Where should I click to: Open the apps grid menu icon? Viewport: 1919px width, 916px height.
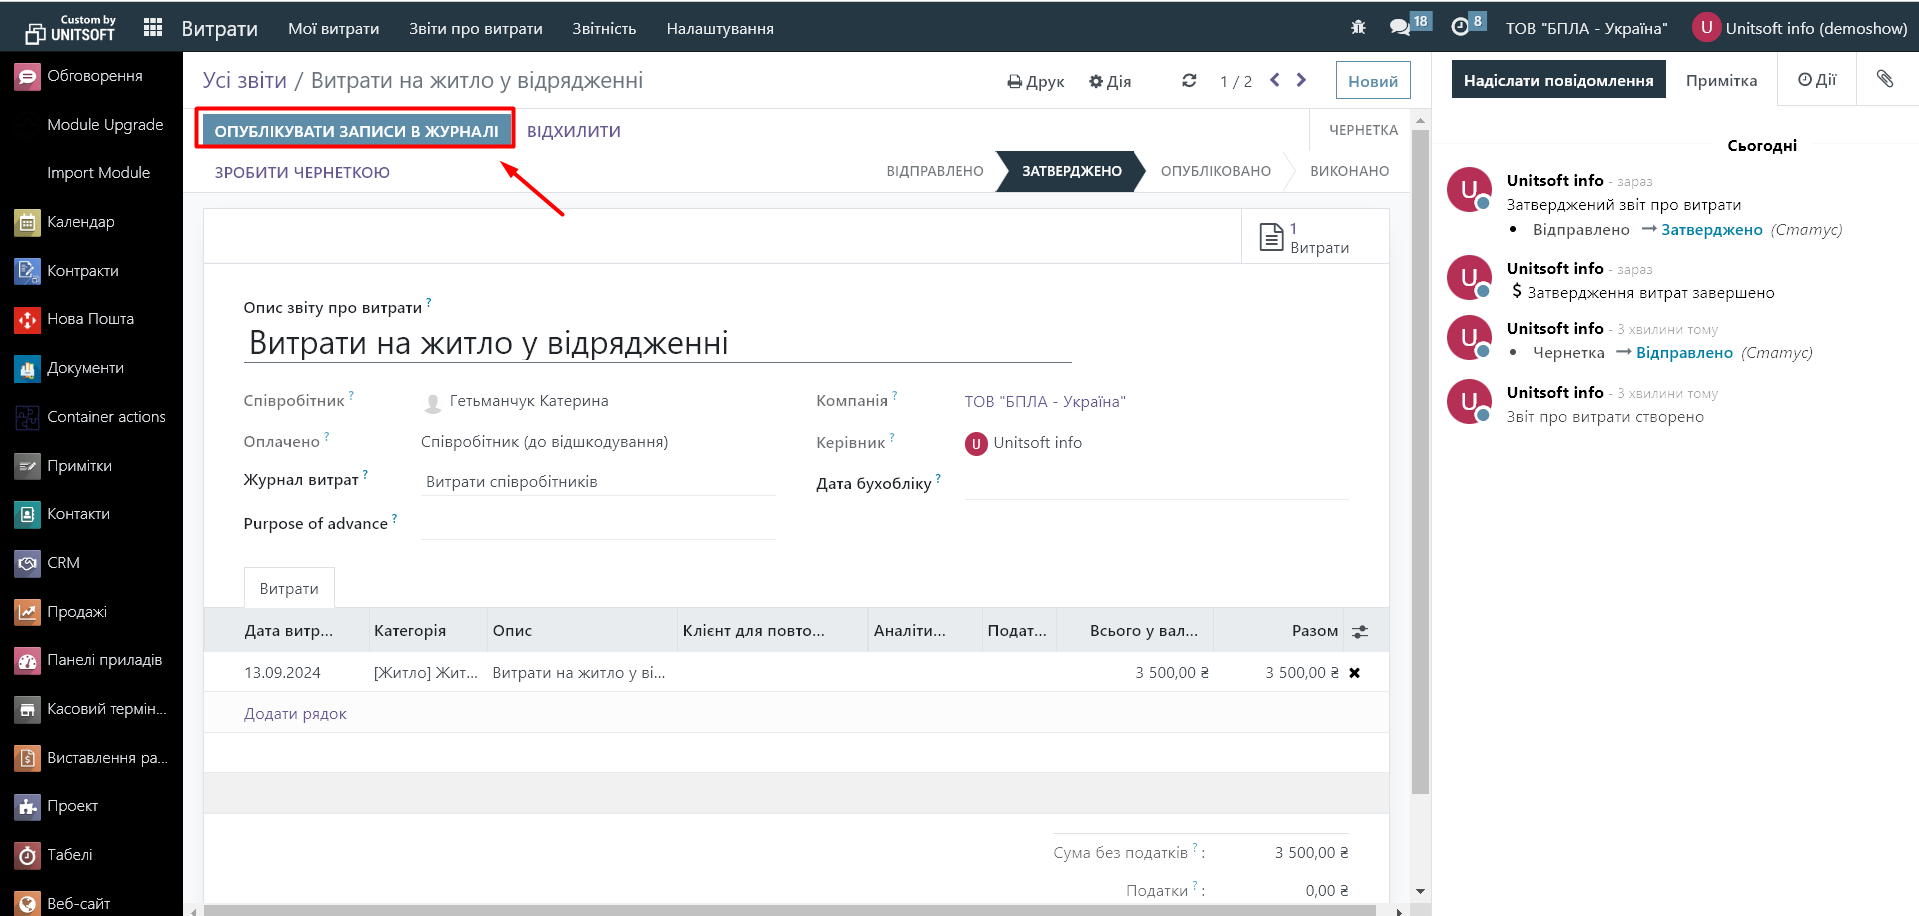153,28
